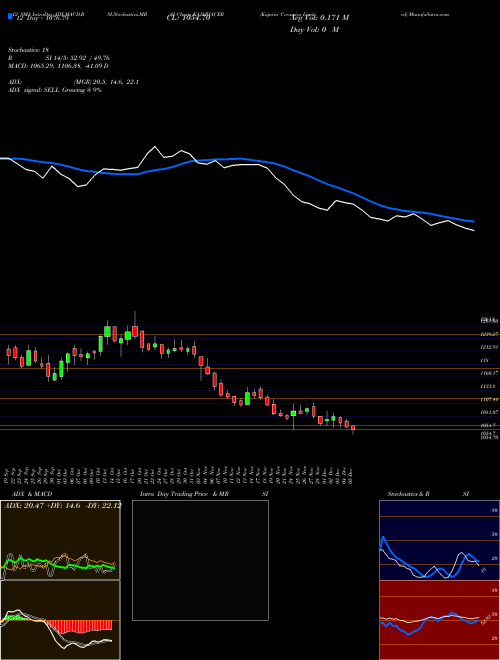Viewport: 500px width, 660px height.
Task: Open the blue Stochastics mini chart
Action: 439,540
